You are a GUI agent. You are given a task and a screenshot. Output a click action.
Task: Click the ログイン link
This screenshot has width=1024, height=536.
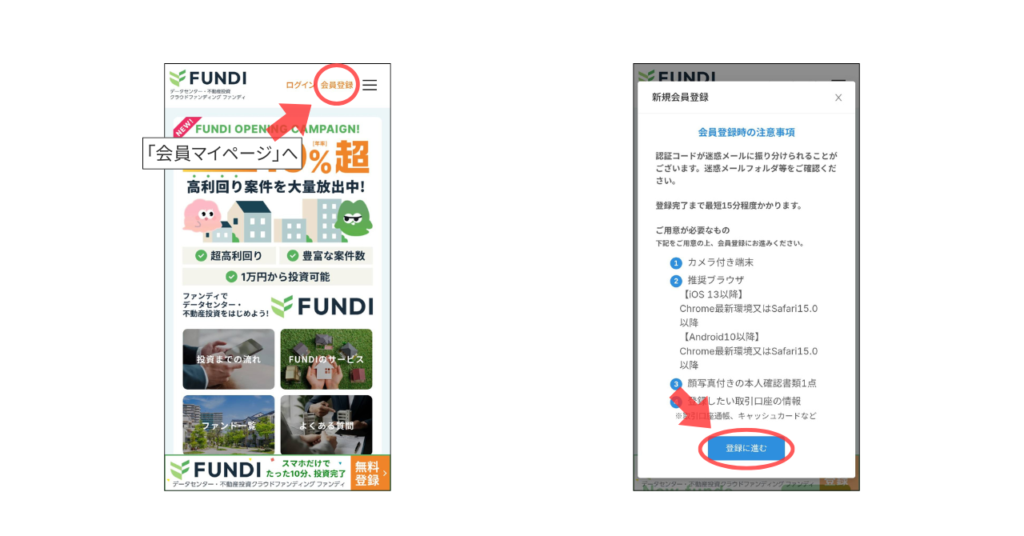point(300,86)
